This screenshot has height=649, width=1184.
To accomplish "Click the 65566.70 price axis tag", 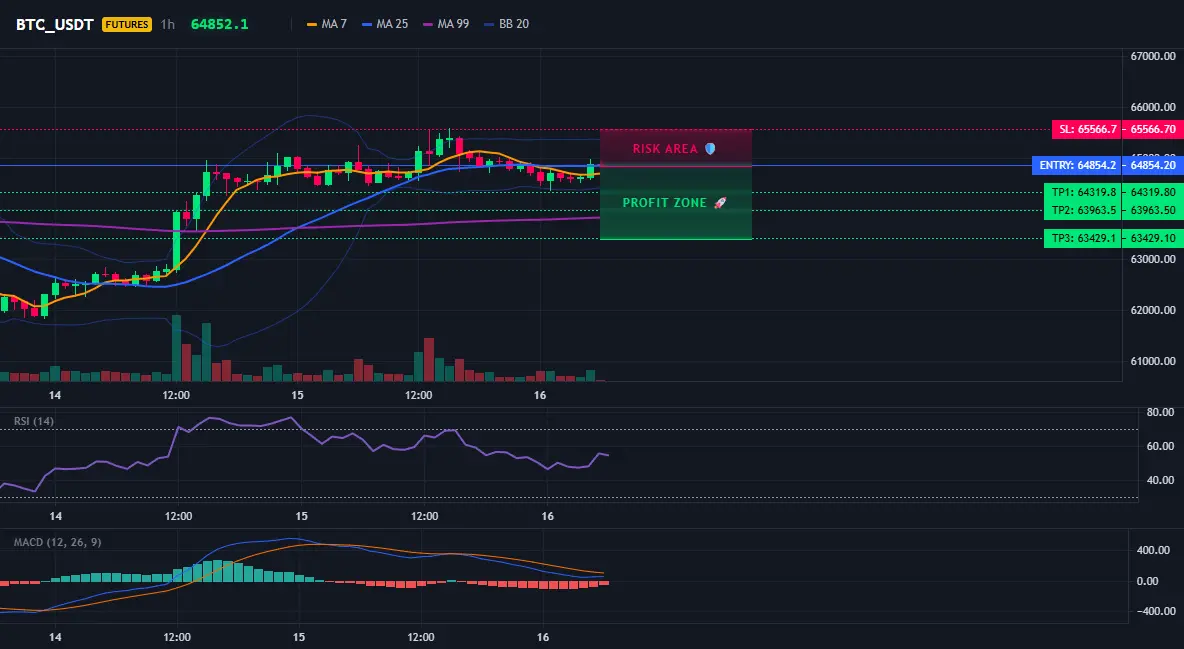I will coord(1153,129).
